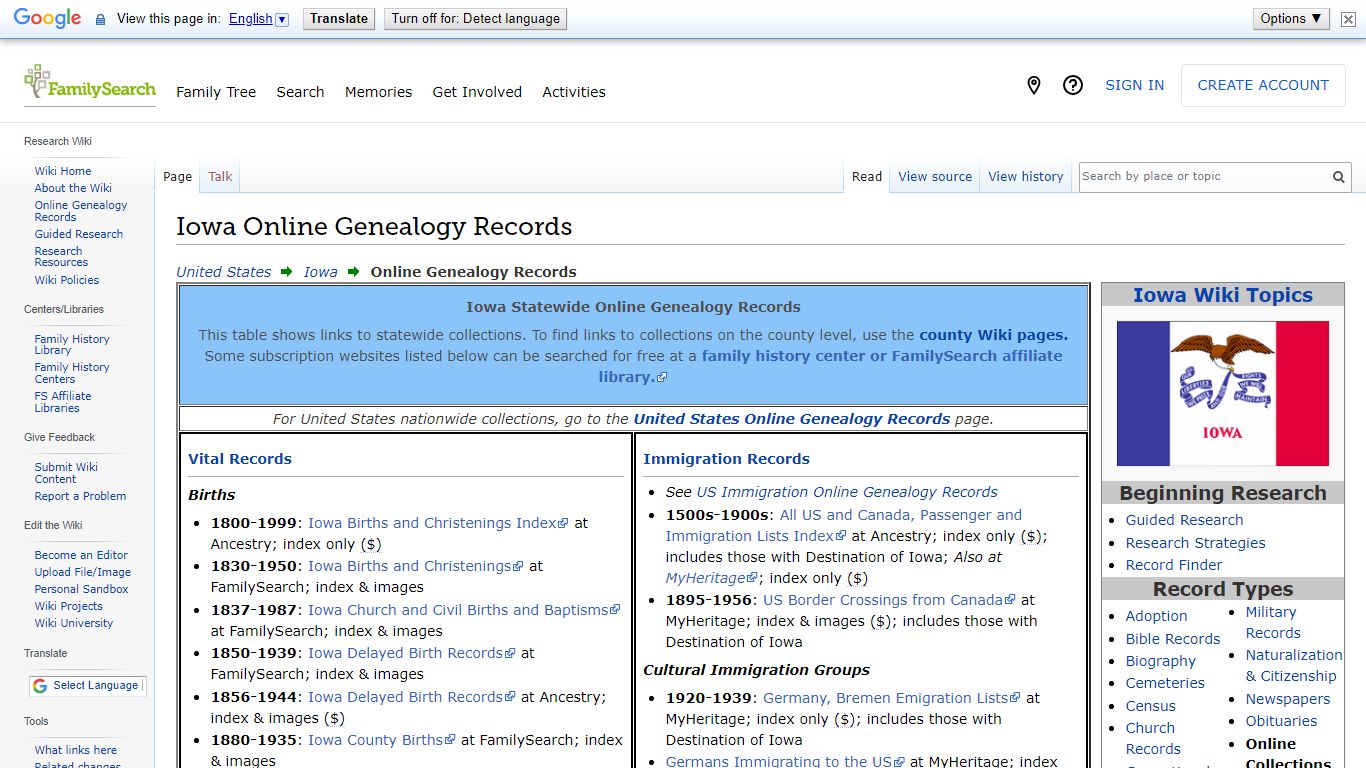Image resolution: width=1366 pixels, height=768 pixels.
Task: Open the county Wiki pages link
Action: (x=993, y=336)
